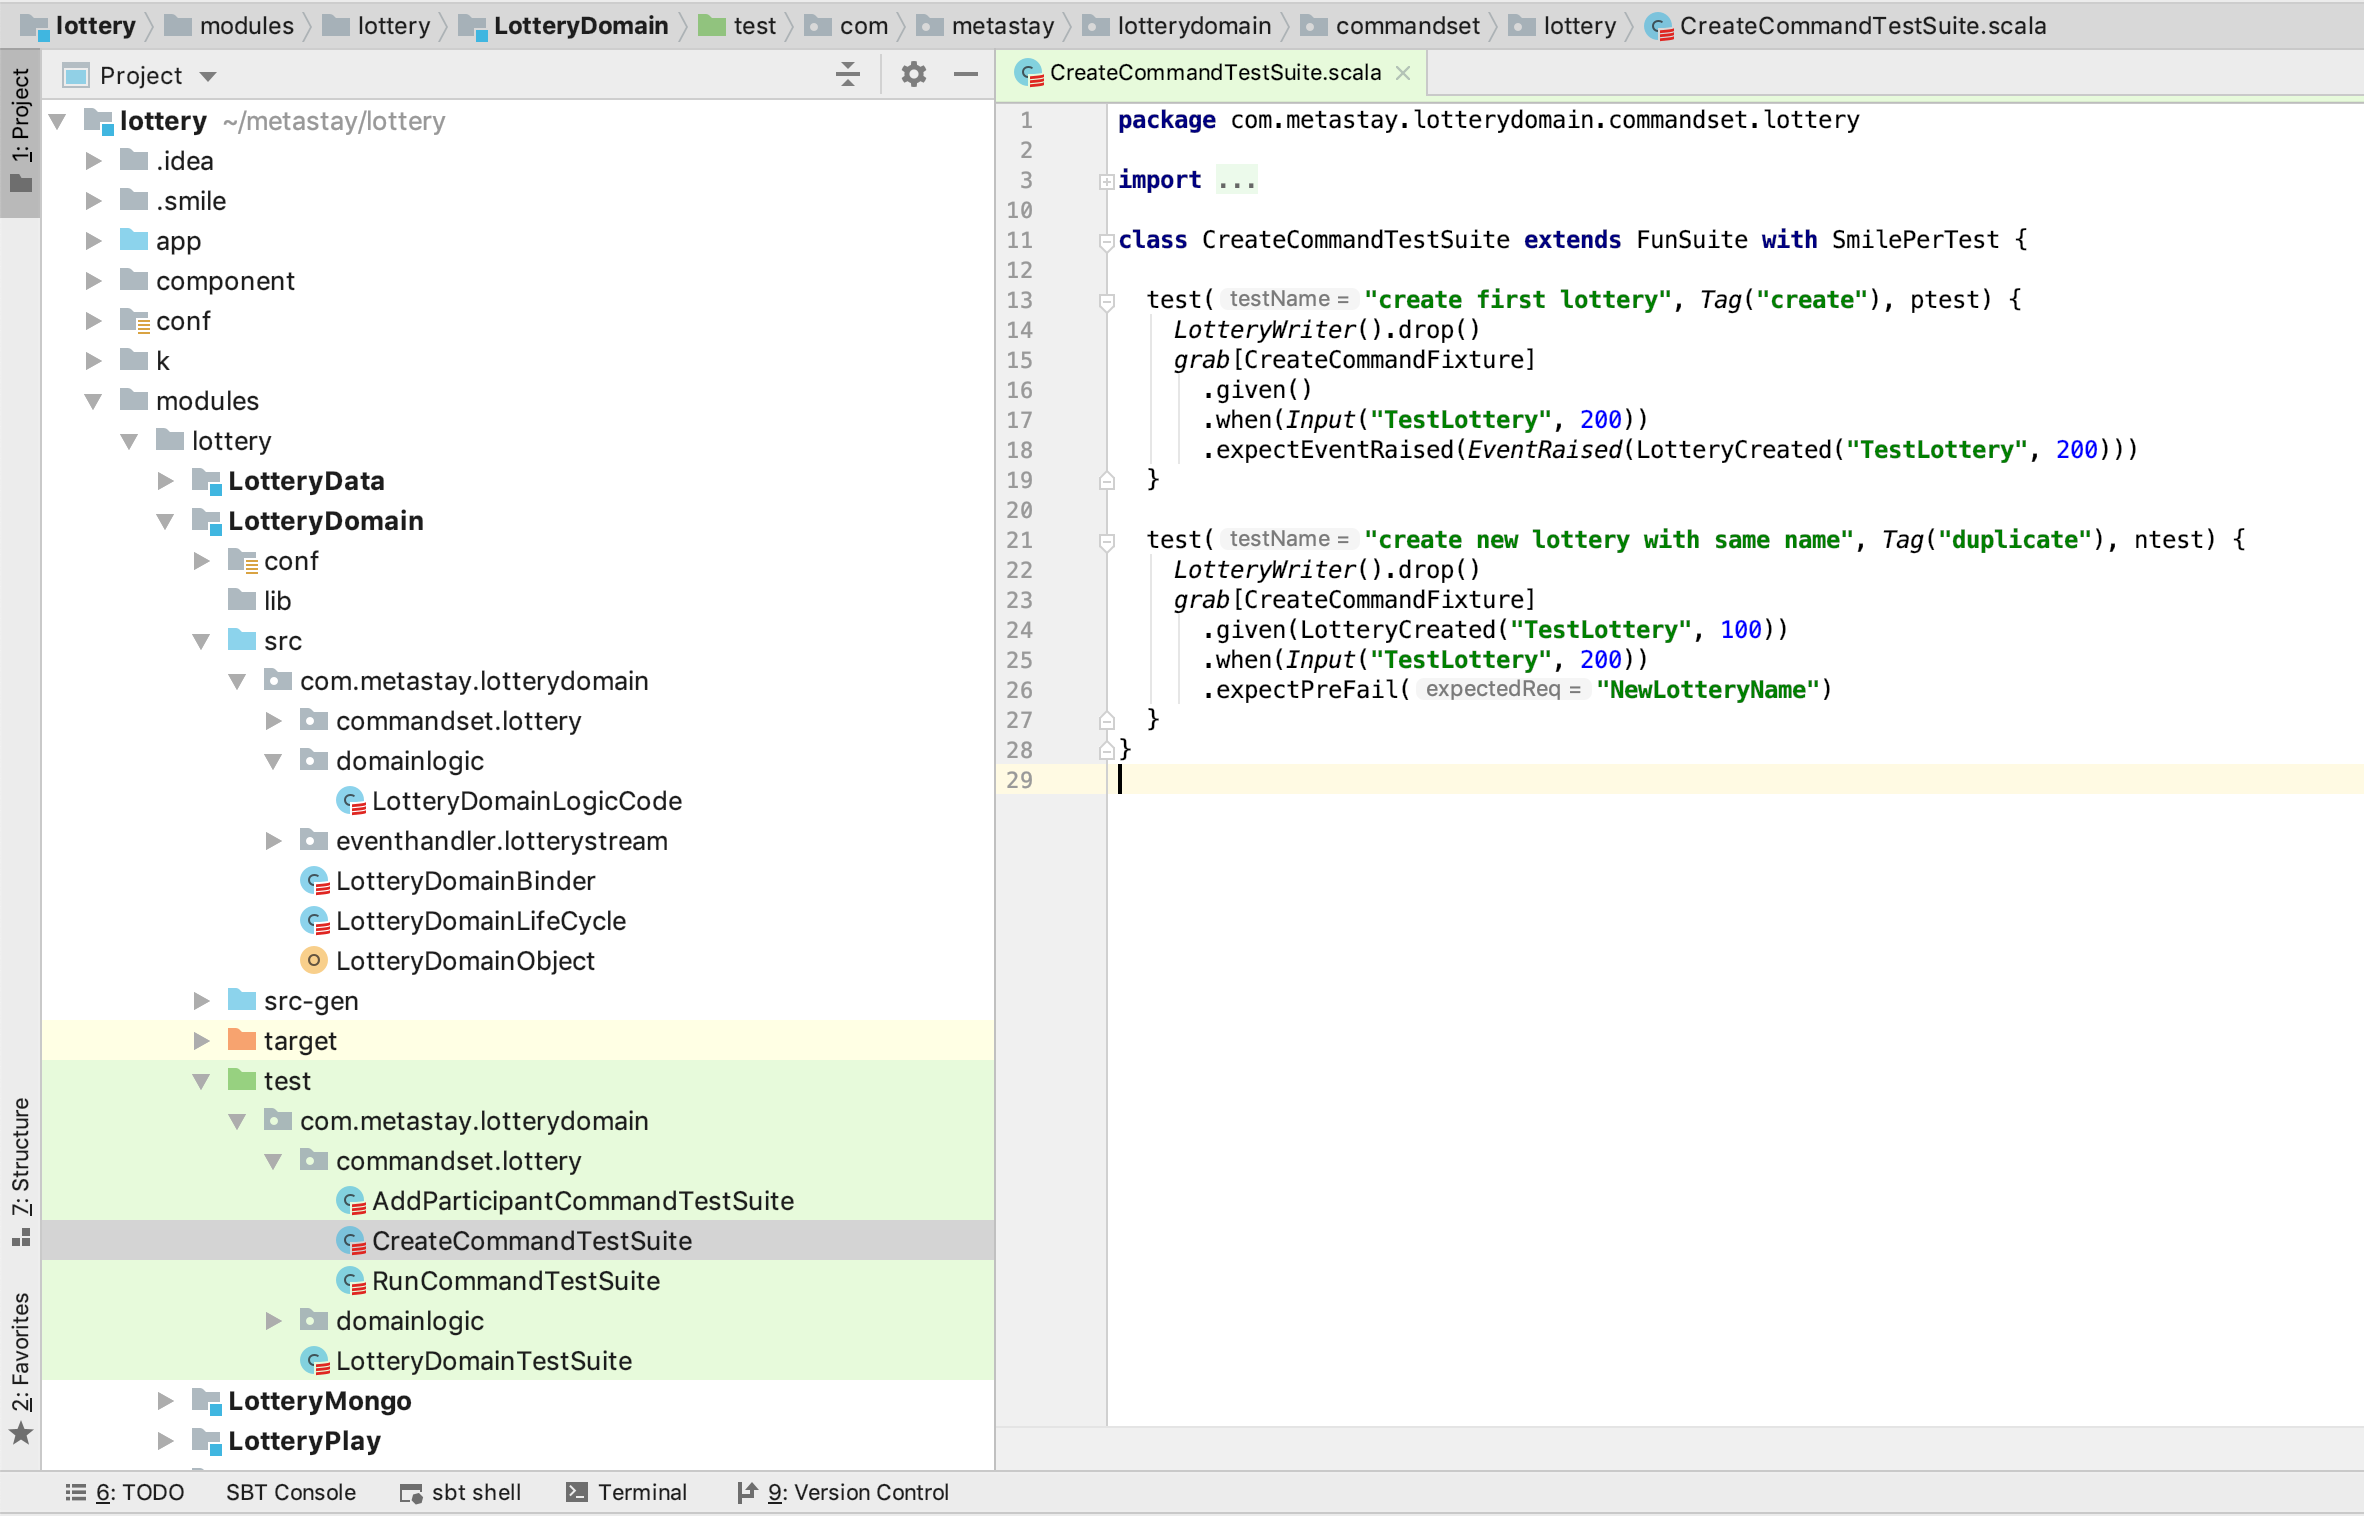Open Version Control tool window

843,1492
